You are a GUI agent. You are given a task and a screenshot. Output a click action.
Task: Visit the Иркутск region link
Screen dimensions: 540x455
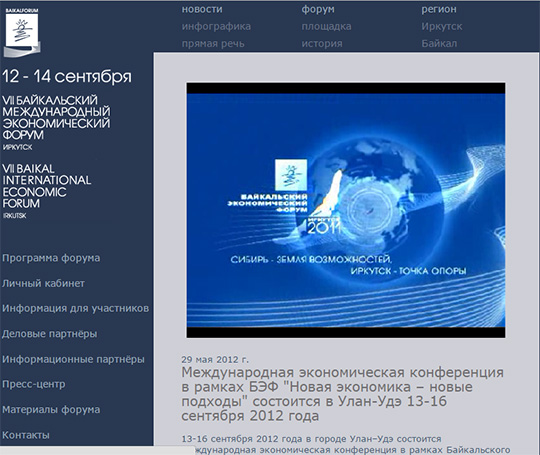[x=442, y=27]
